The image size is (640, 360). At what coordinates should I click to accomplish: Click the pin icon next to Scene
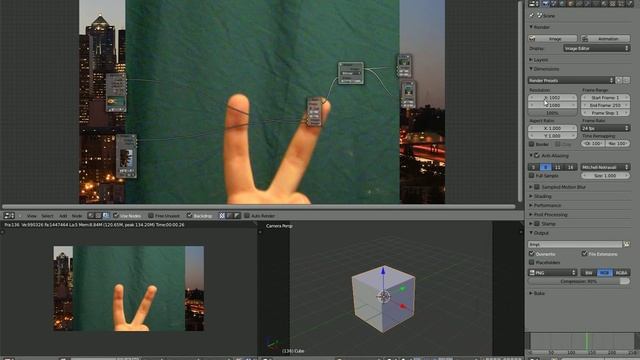point(531,16)
